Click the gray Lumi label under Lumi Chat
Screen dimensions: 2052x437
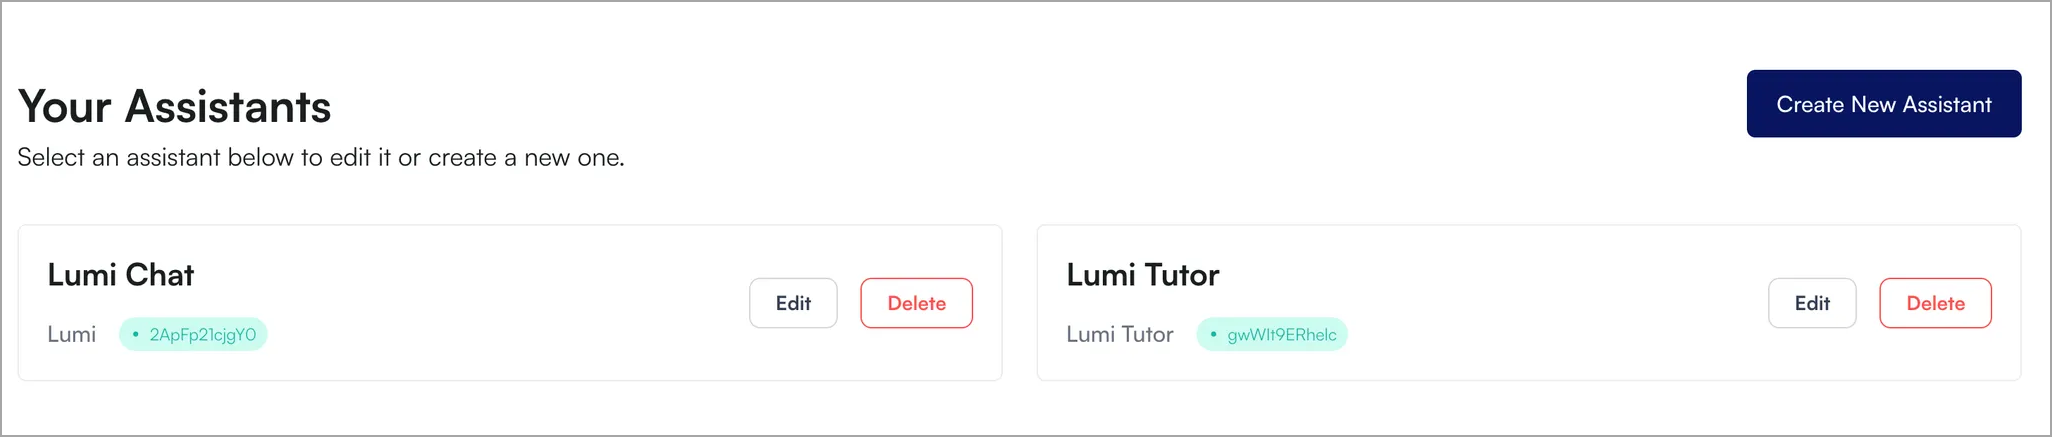(x=72, y=334)
